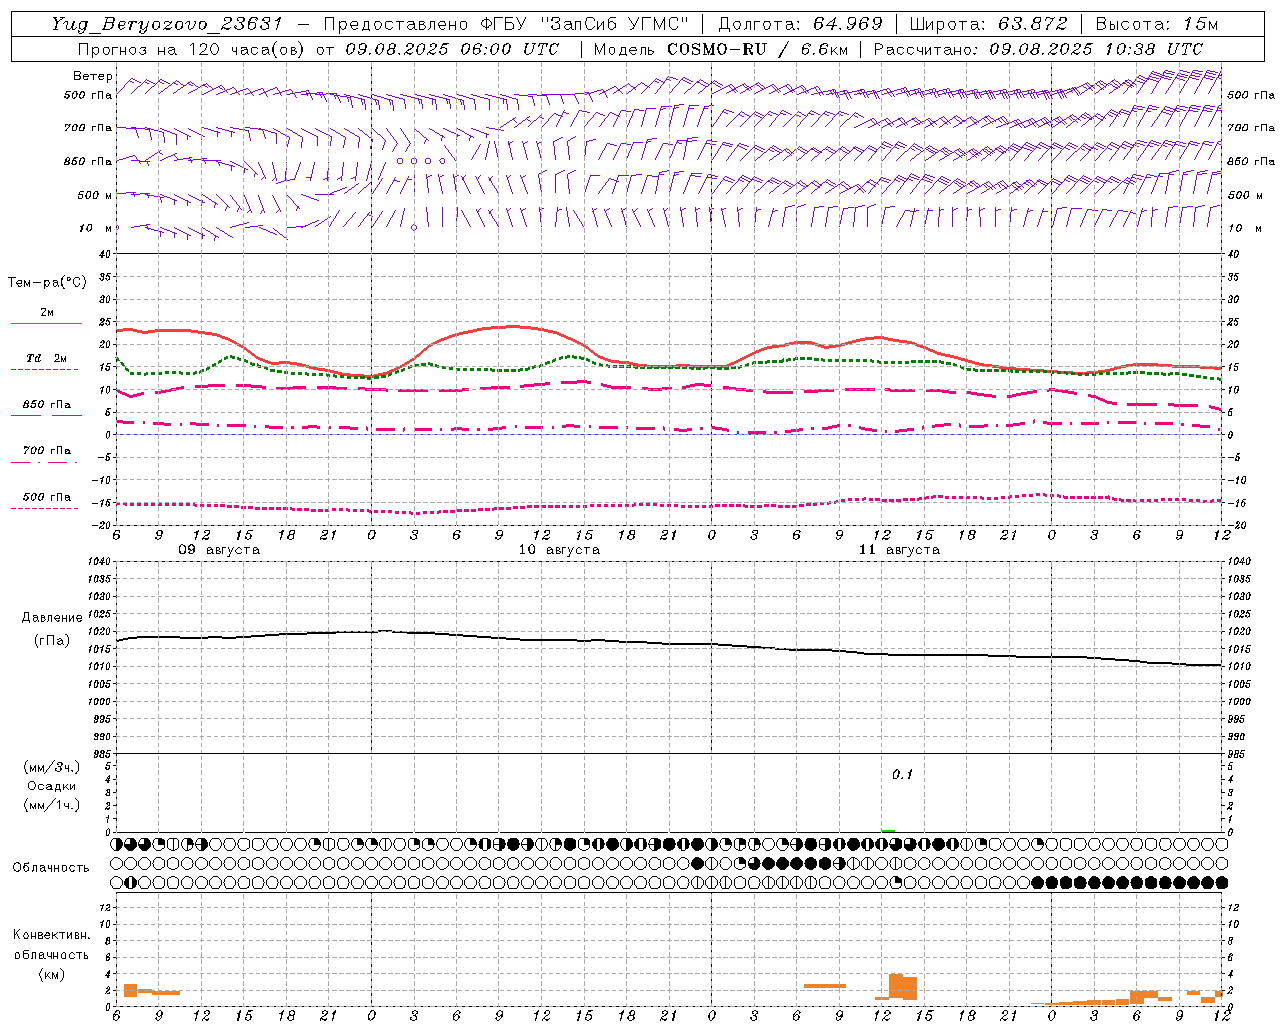
Task: Click the 'Конвективн.' label
Action: pos(51,935)
